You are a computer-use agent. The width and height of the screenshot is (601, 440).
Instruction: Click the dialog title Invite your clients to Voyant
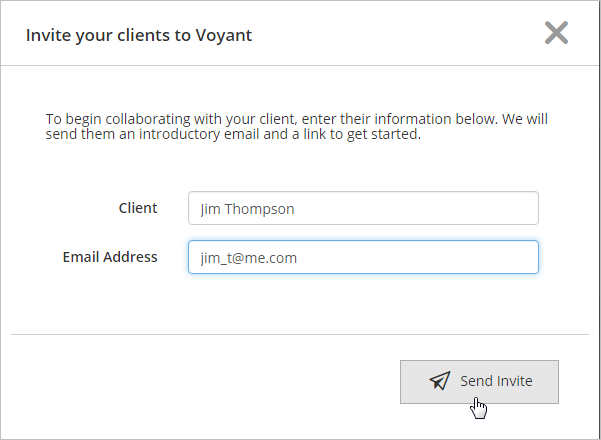pyautogui.click(x=139, y=35)
